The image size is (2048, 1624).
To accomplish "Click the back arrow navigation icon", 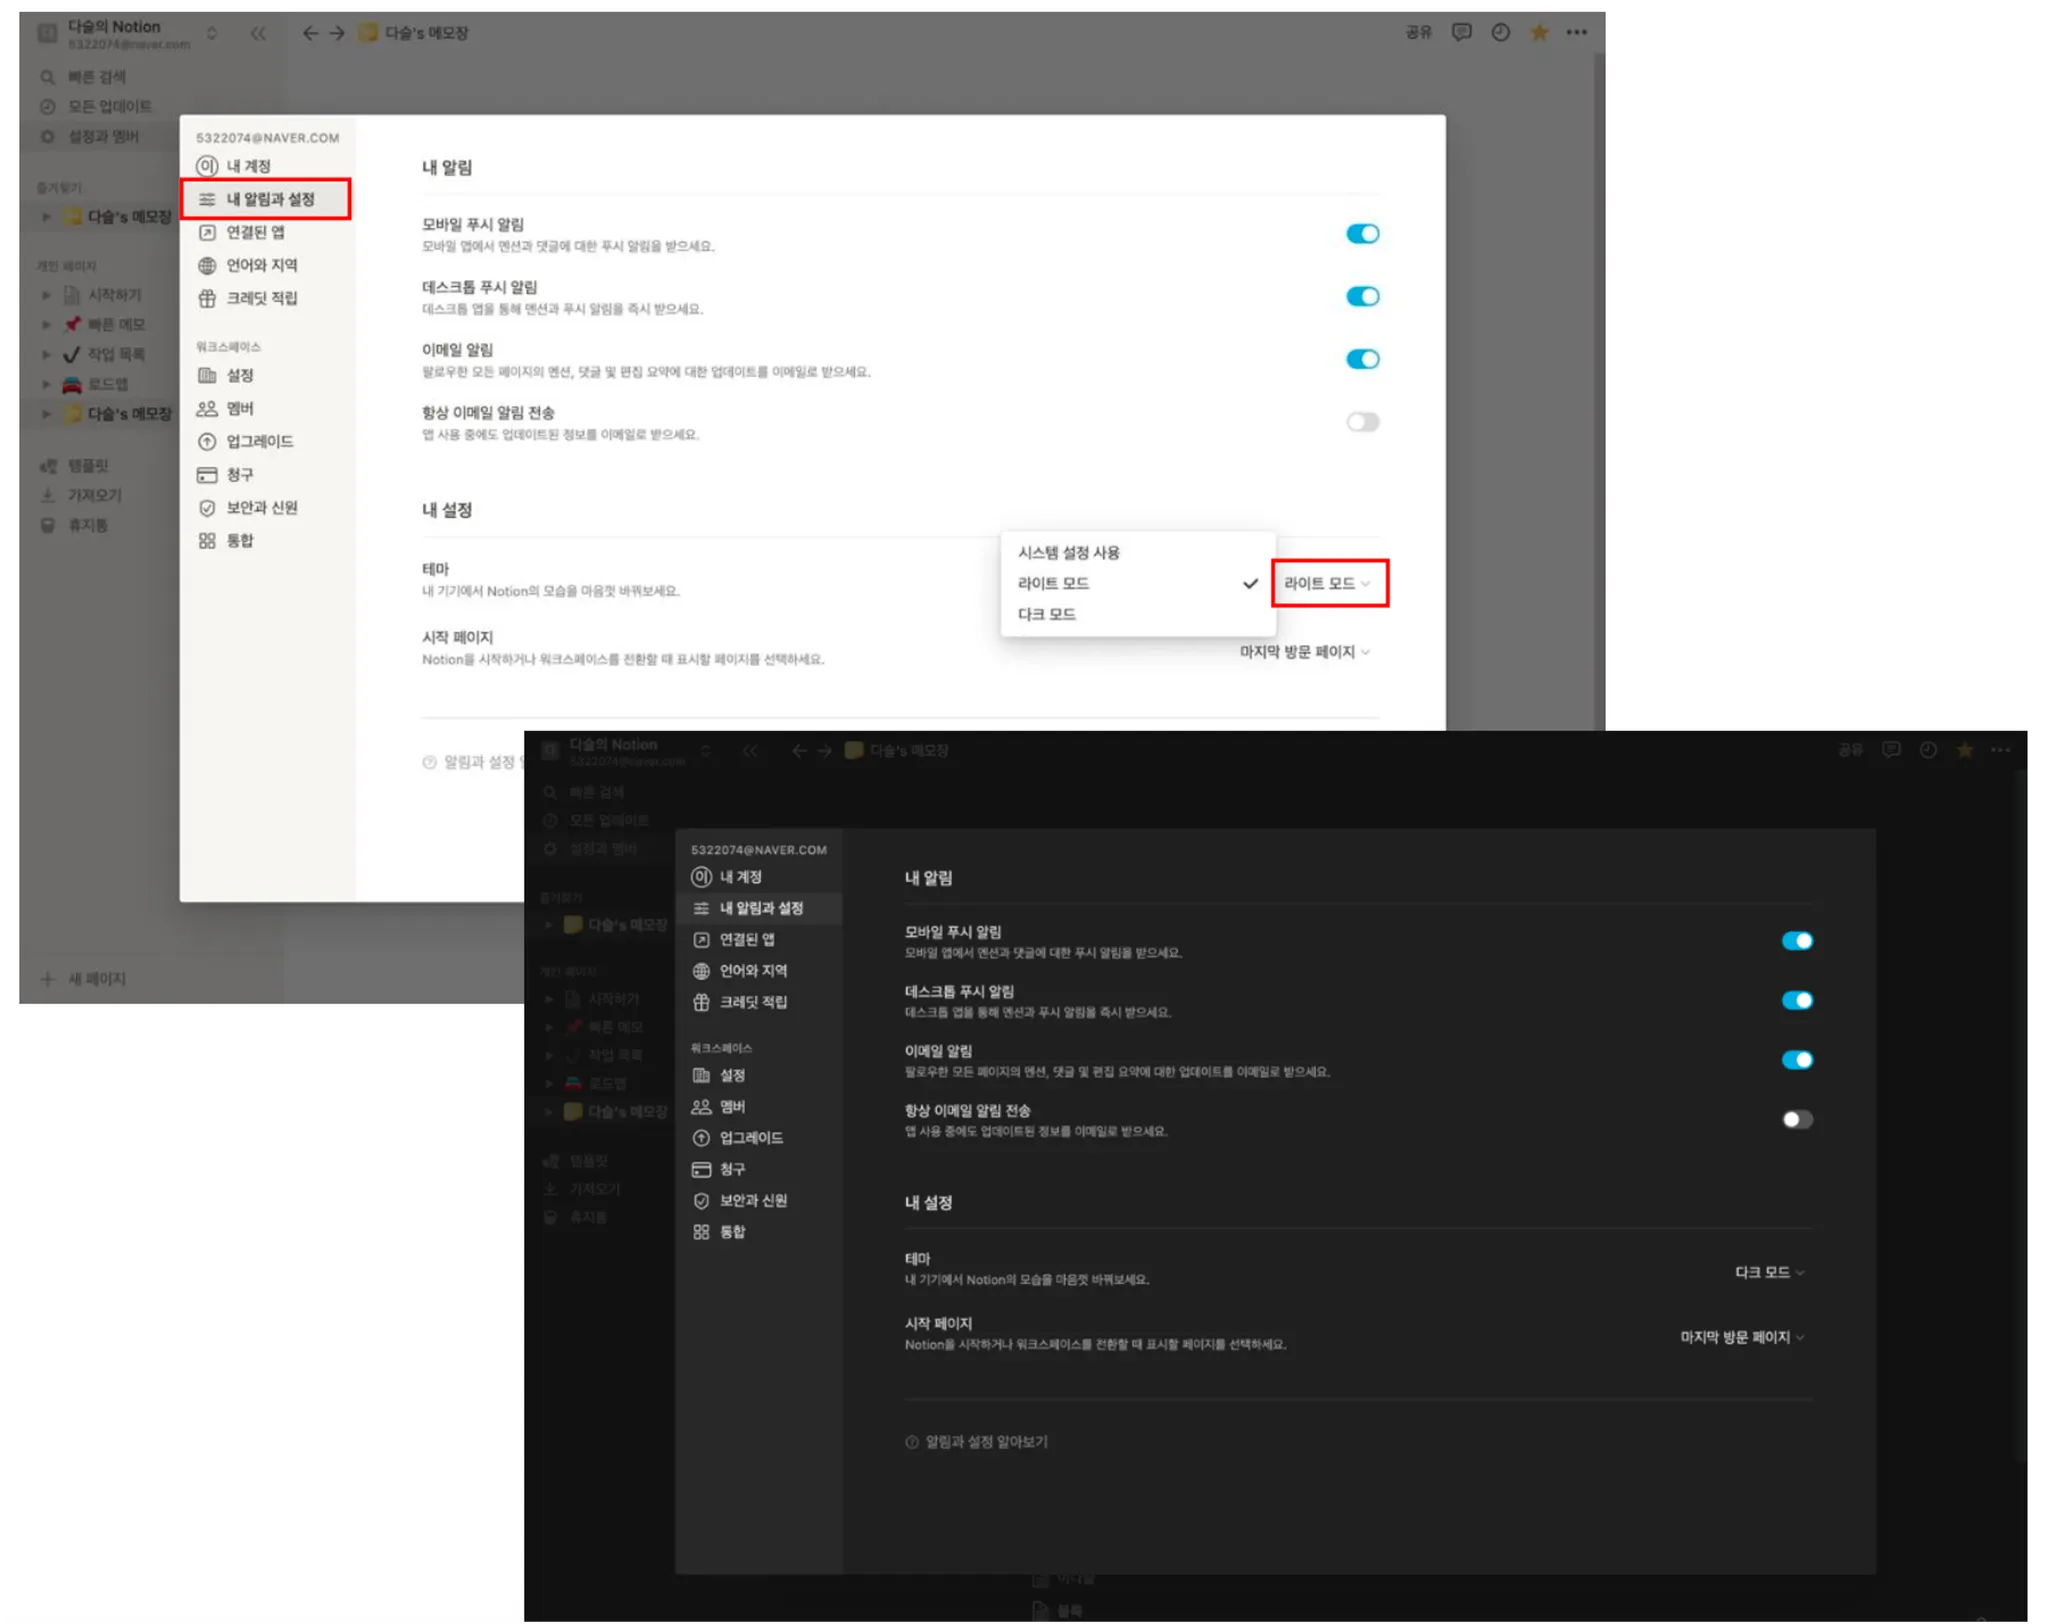I will 310,33.
